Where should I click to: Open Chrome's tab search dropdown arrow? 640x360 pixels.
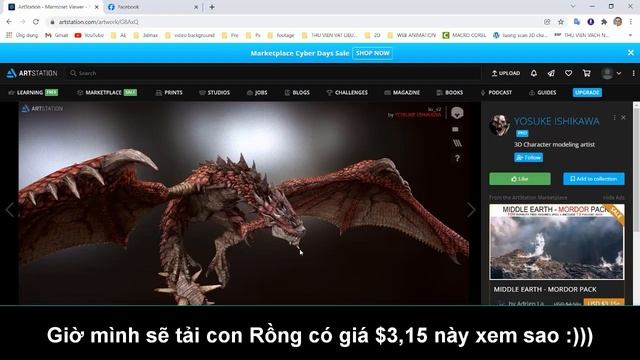pyautogui.click(x=573, y=7)
